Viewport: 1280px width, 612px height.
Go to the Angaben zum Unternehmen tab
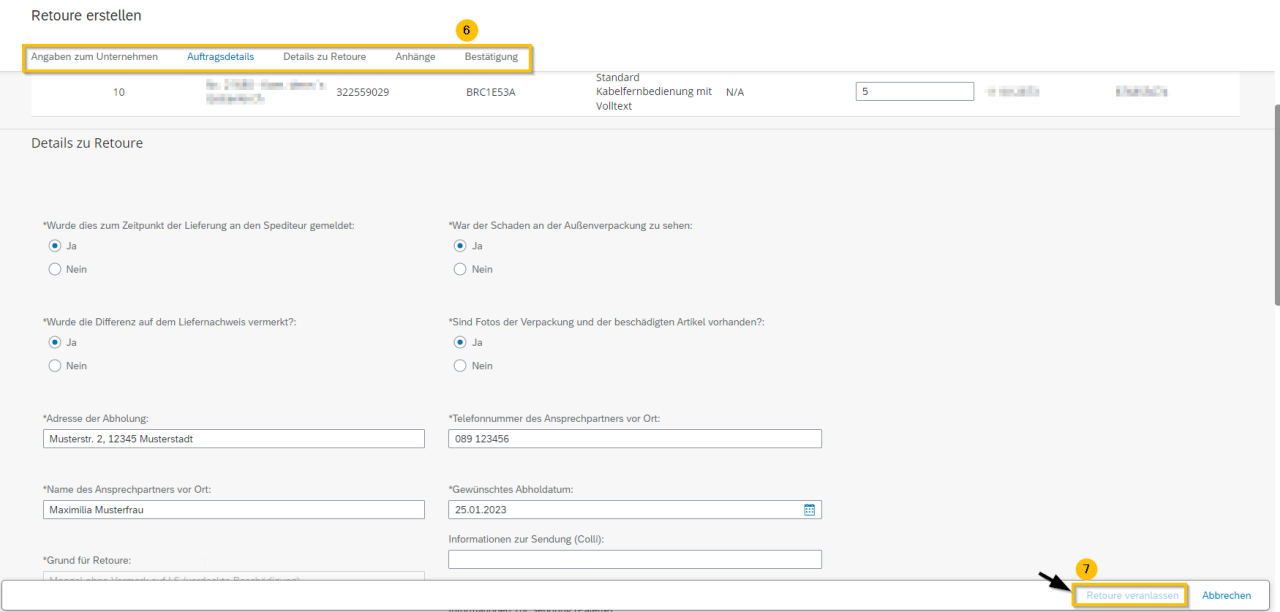click(94, 57)
